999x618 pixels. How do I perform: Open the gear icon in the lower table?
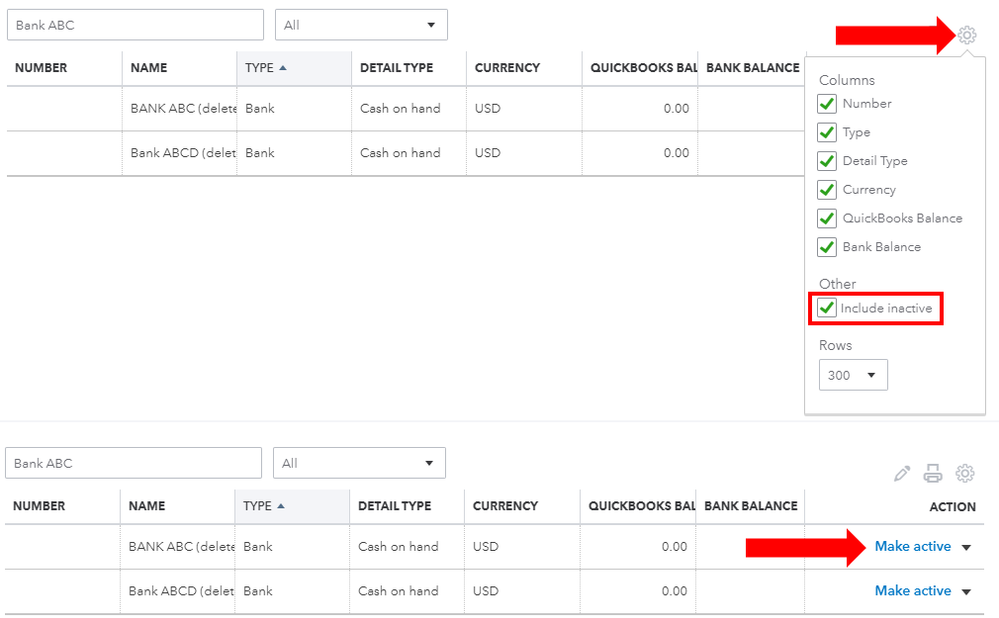click(x=965, y=473)
